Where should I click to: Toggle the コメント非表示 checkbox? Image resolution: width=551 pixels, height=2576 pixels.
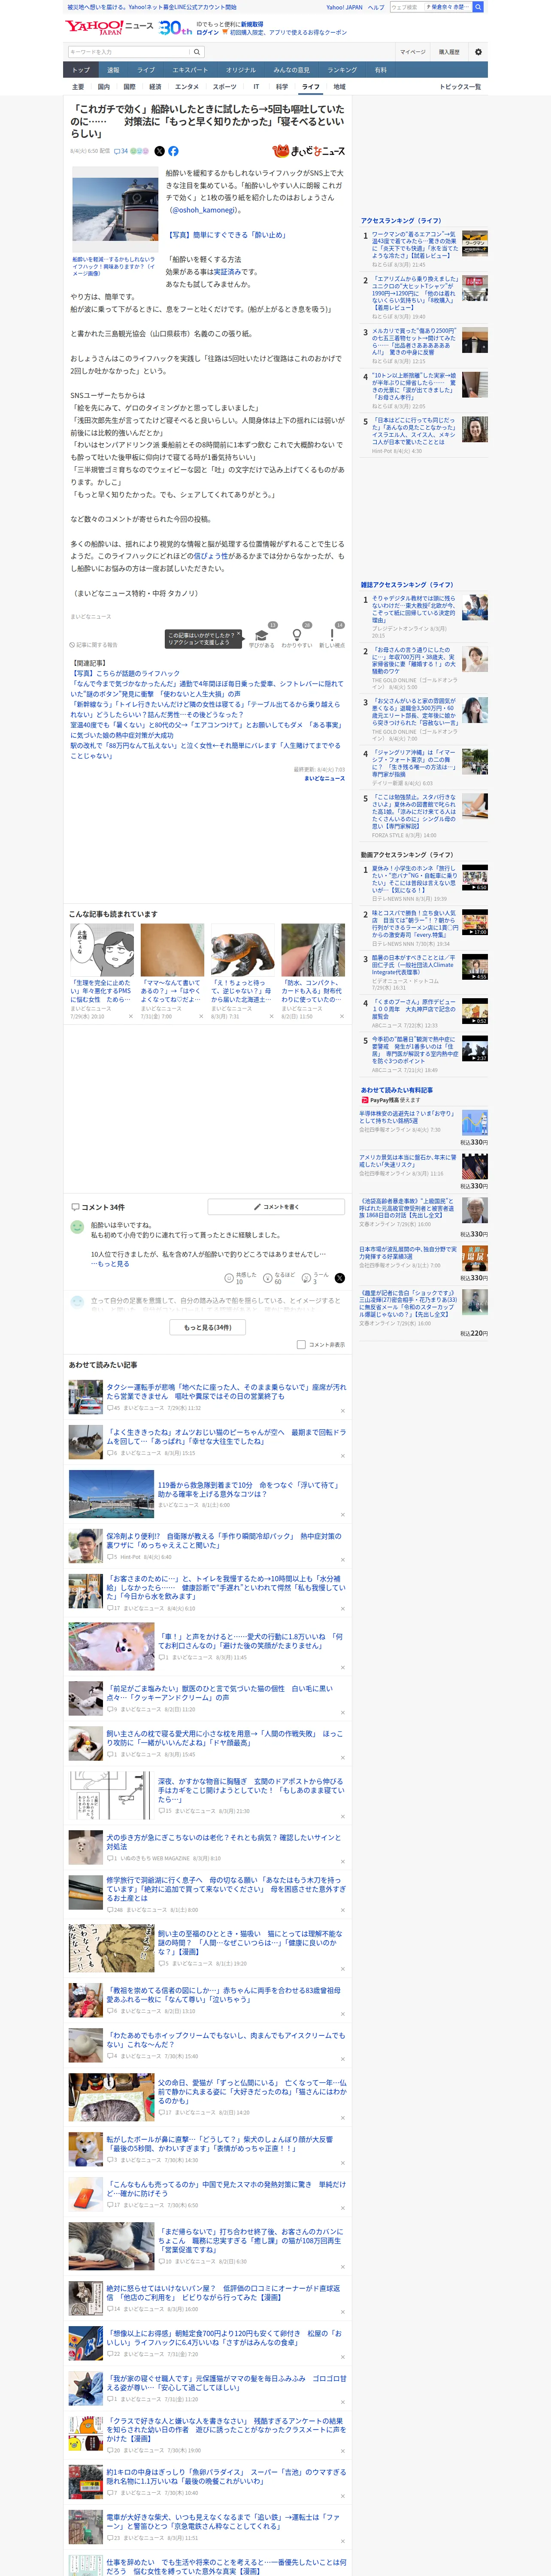[301, 1345]
